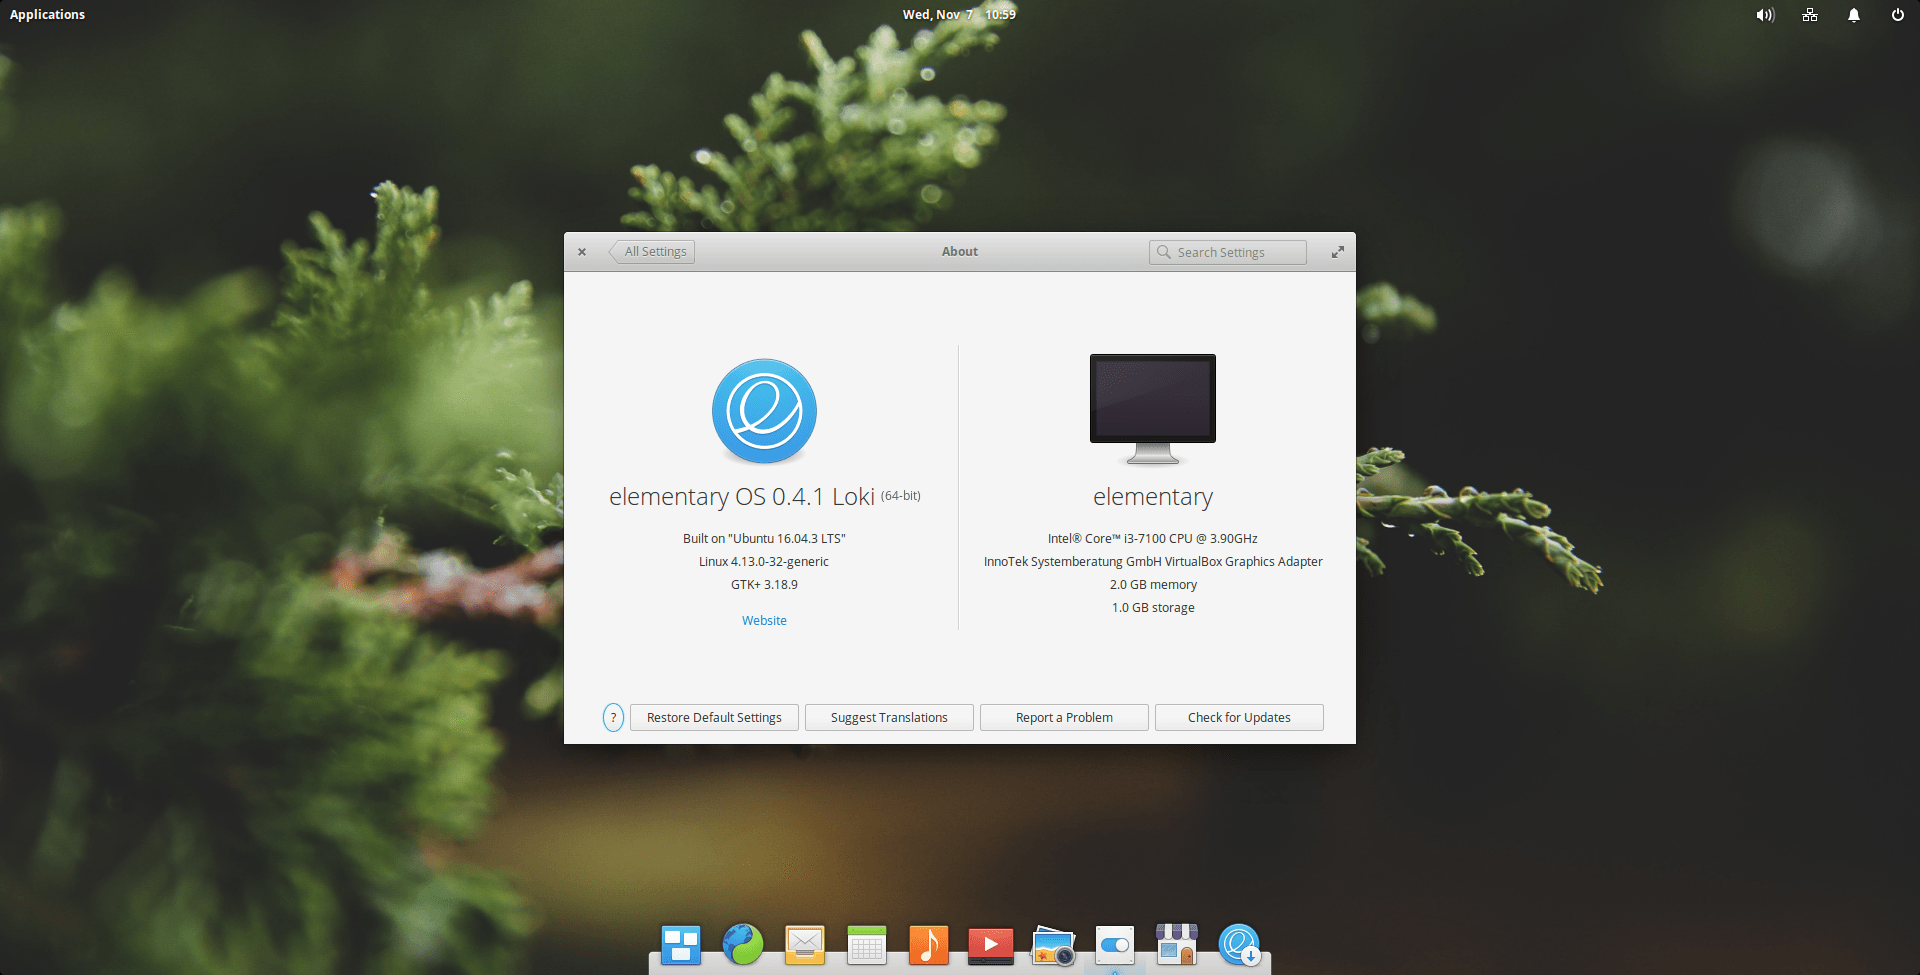The image size is (1920, 975).
Task: Open network indicator in top panel
Action: 1810,15
